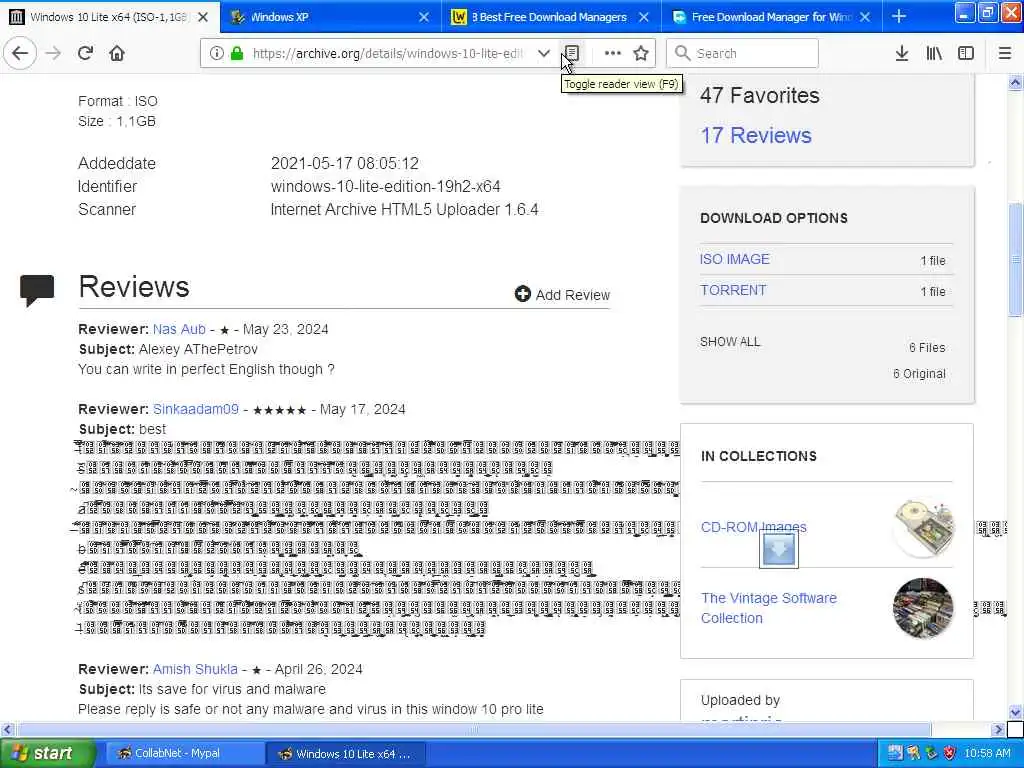The height and width of the screenshot is (768, 1024).
Task: Click the horizontal scrollbar right arrow
Action: (x=998, y=729)
